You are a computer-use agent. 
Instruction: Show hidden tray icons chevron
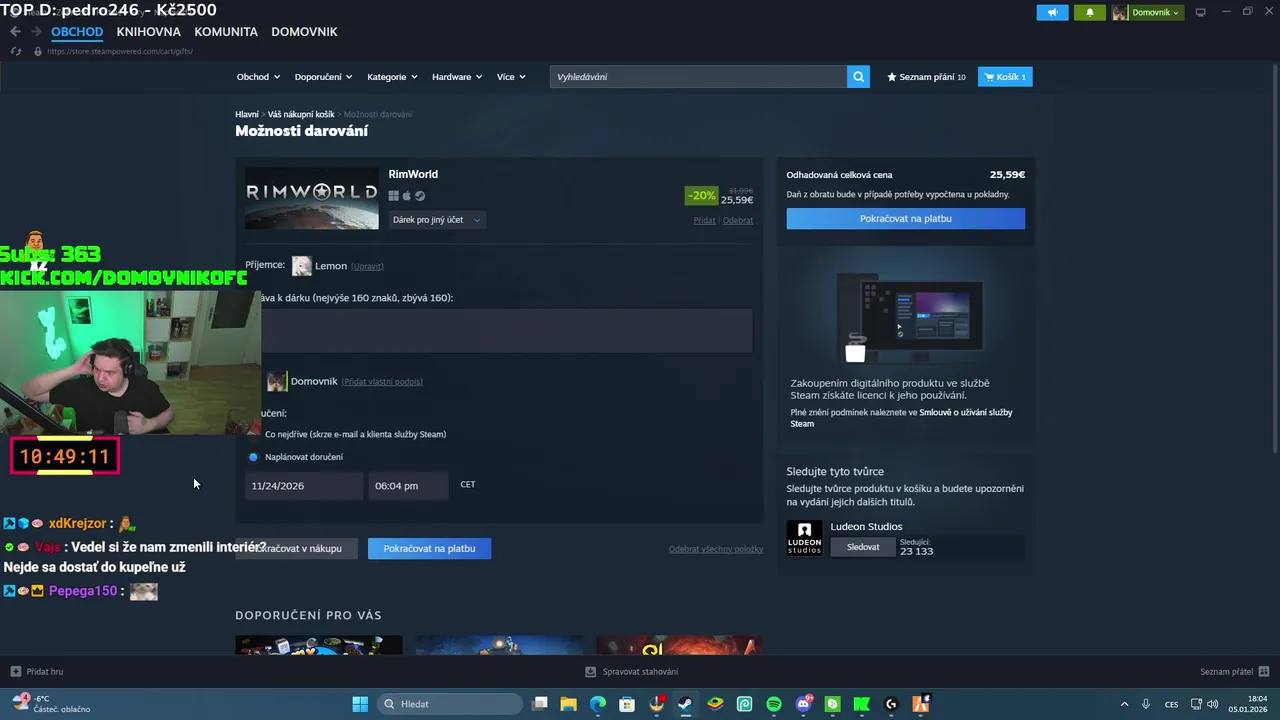coord(1124,704)
